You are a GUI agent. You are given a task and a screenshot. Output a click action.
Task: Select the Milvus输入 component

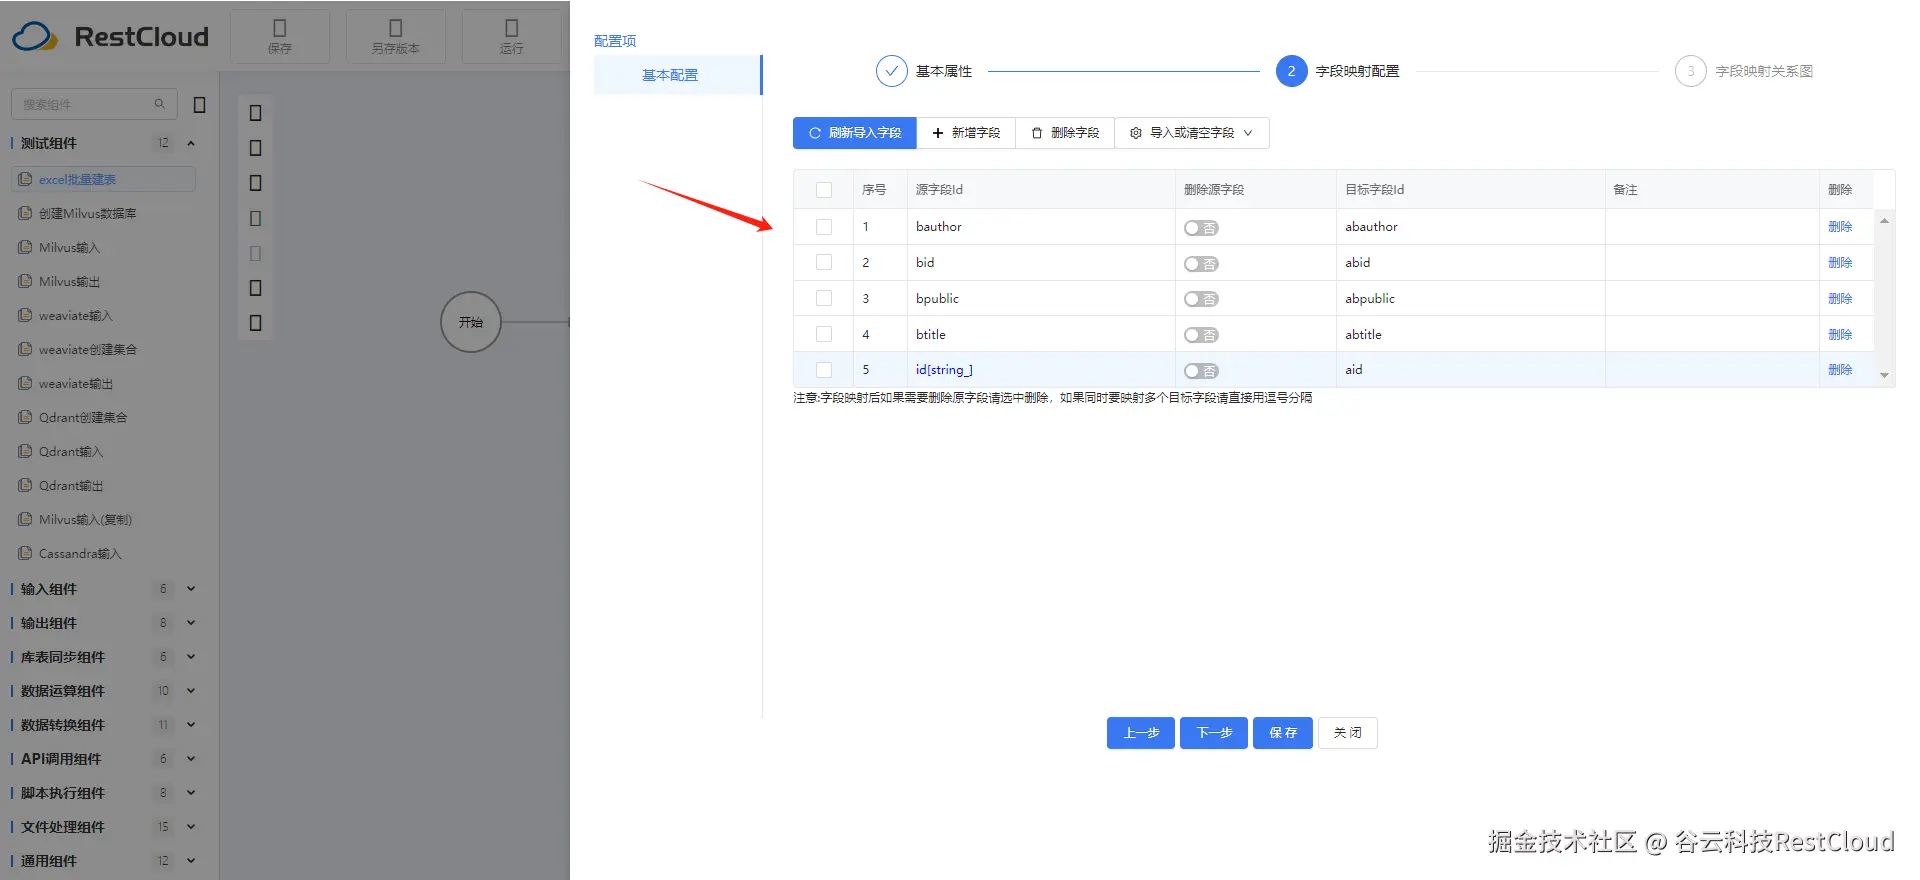[x=69, y=247]
